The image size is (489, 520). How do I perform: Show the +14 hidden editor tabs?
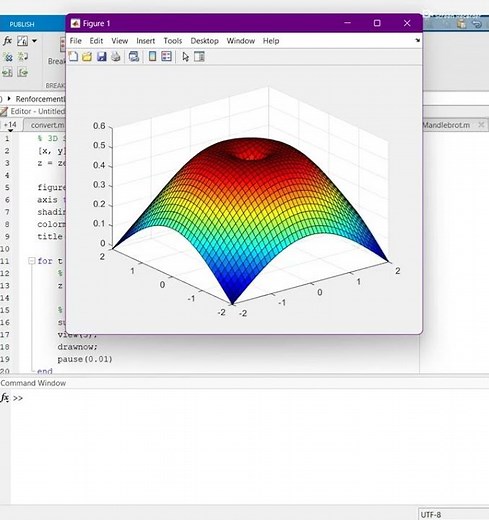coord(10,125)
